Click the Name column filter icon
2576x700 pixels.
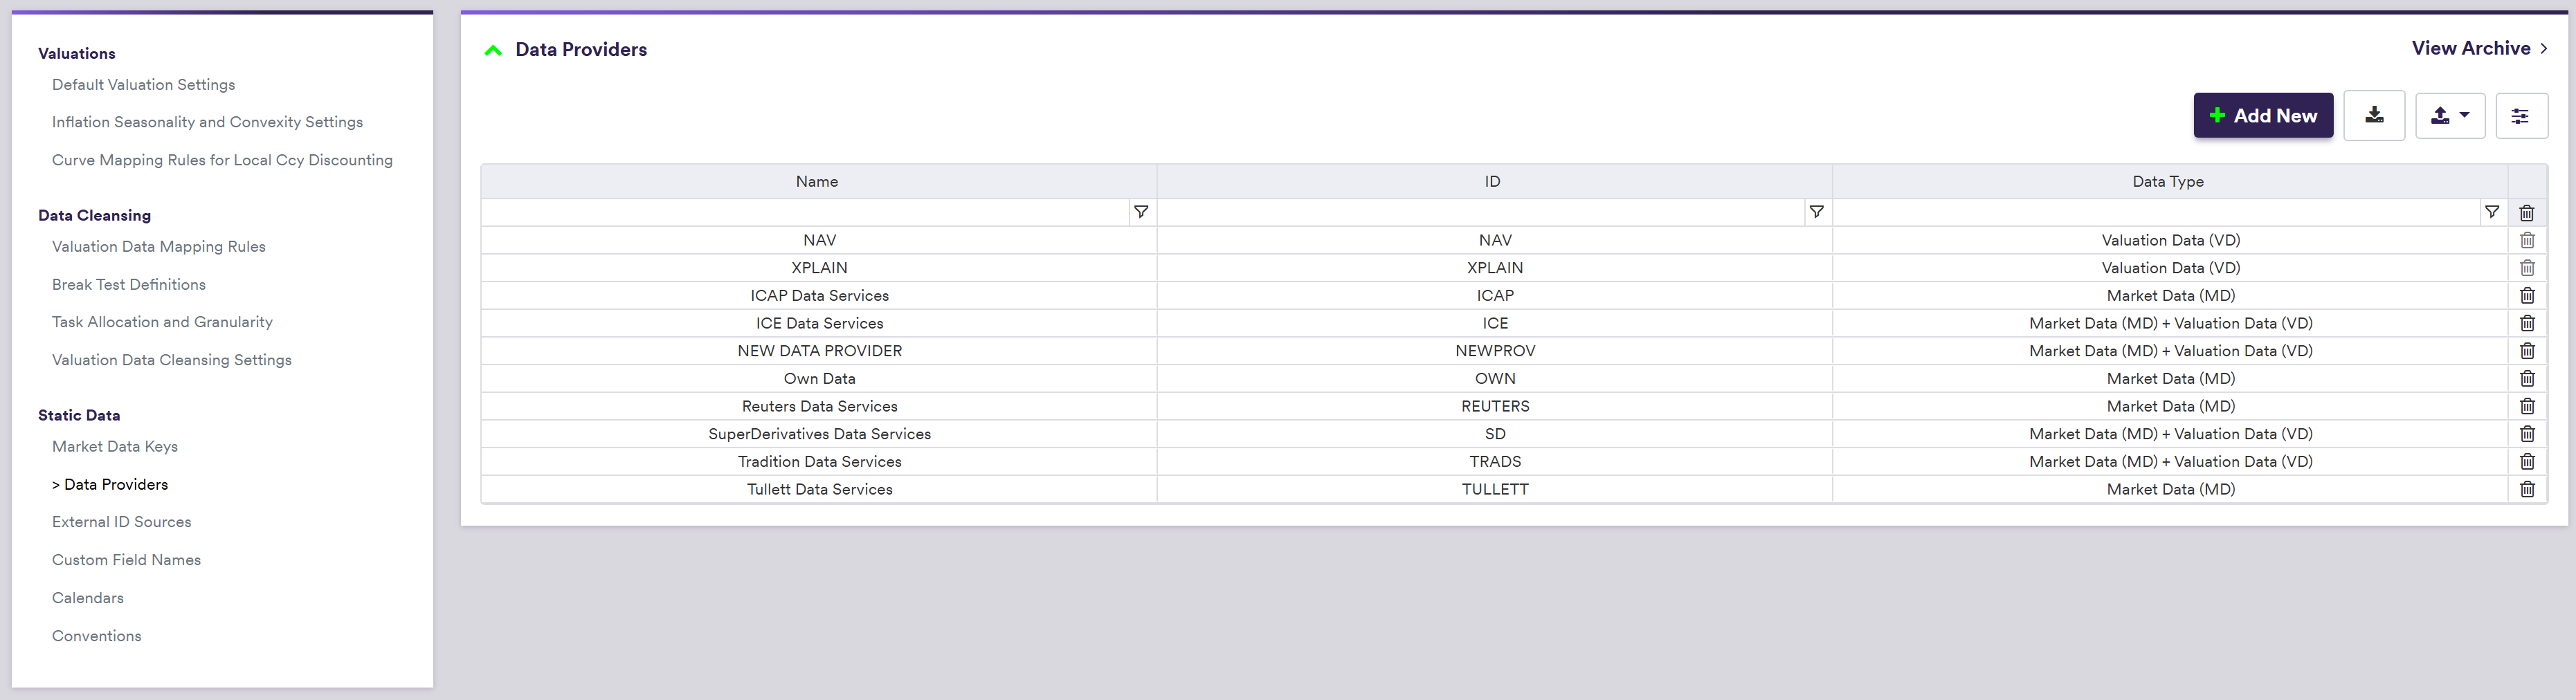(x=1140, y=212)
